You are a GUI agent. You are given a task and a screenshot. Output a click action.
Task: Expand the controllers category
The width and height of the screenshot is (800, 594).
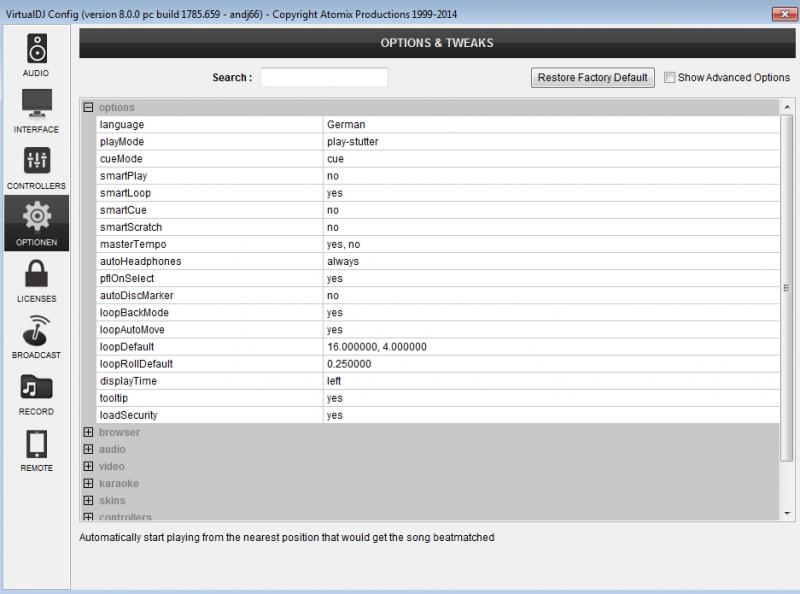click(88, 516)
